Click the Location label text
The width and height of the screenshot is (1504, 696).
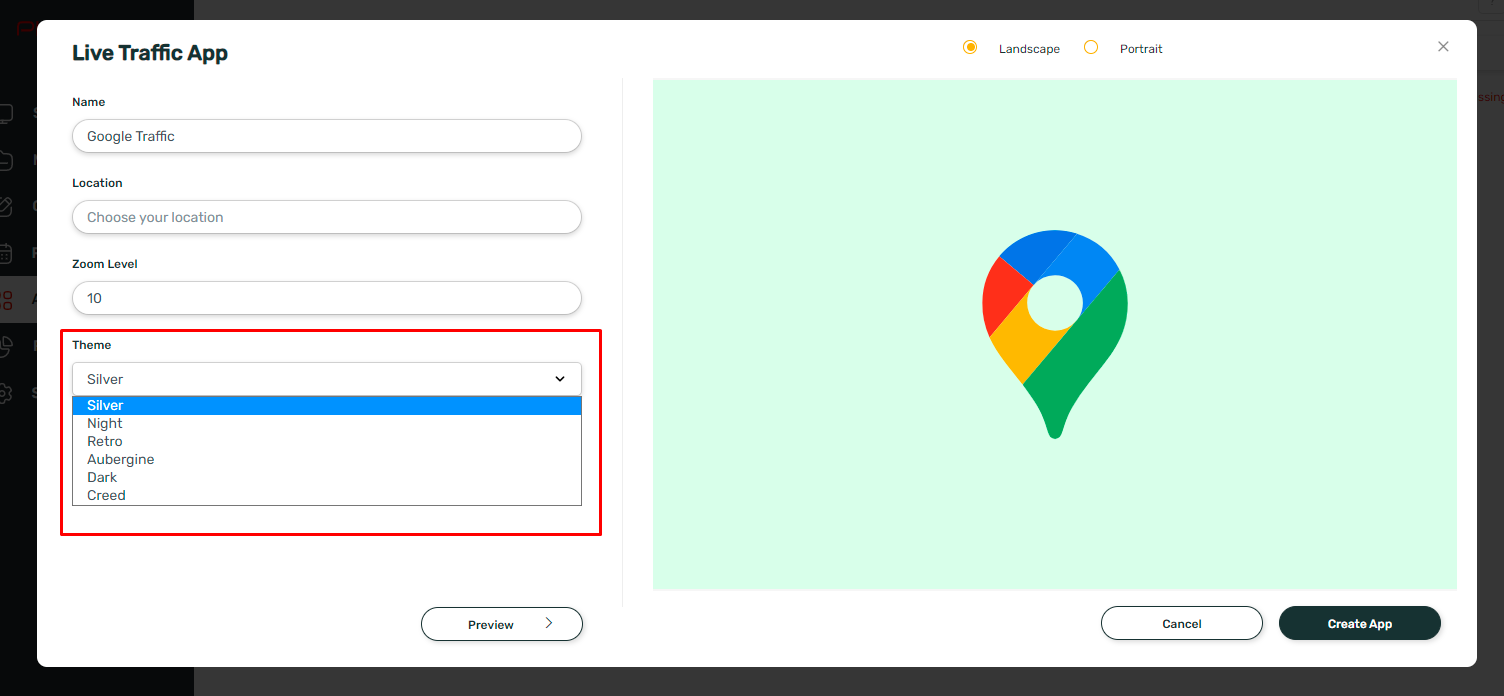click(x=97, y=183)
